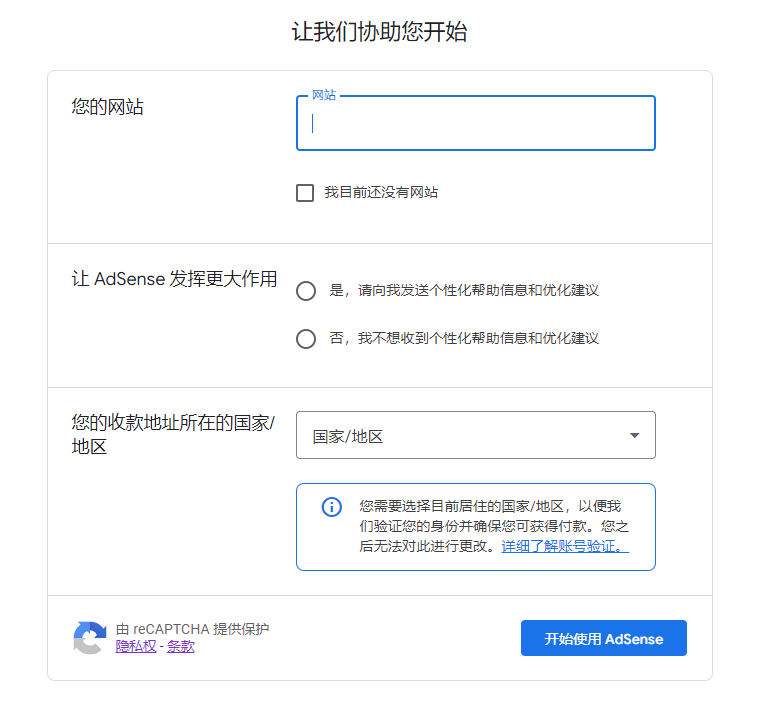Image resolution: width=761 pixels, height=704 pixels.
Task: Click the "您的网站" section title
Action: pyautogui.click(x=108, y=107)
